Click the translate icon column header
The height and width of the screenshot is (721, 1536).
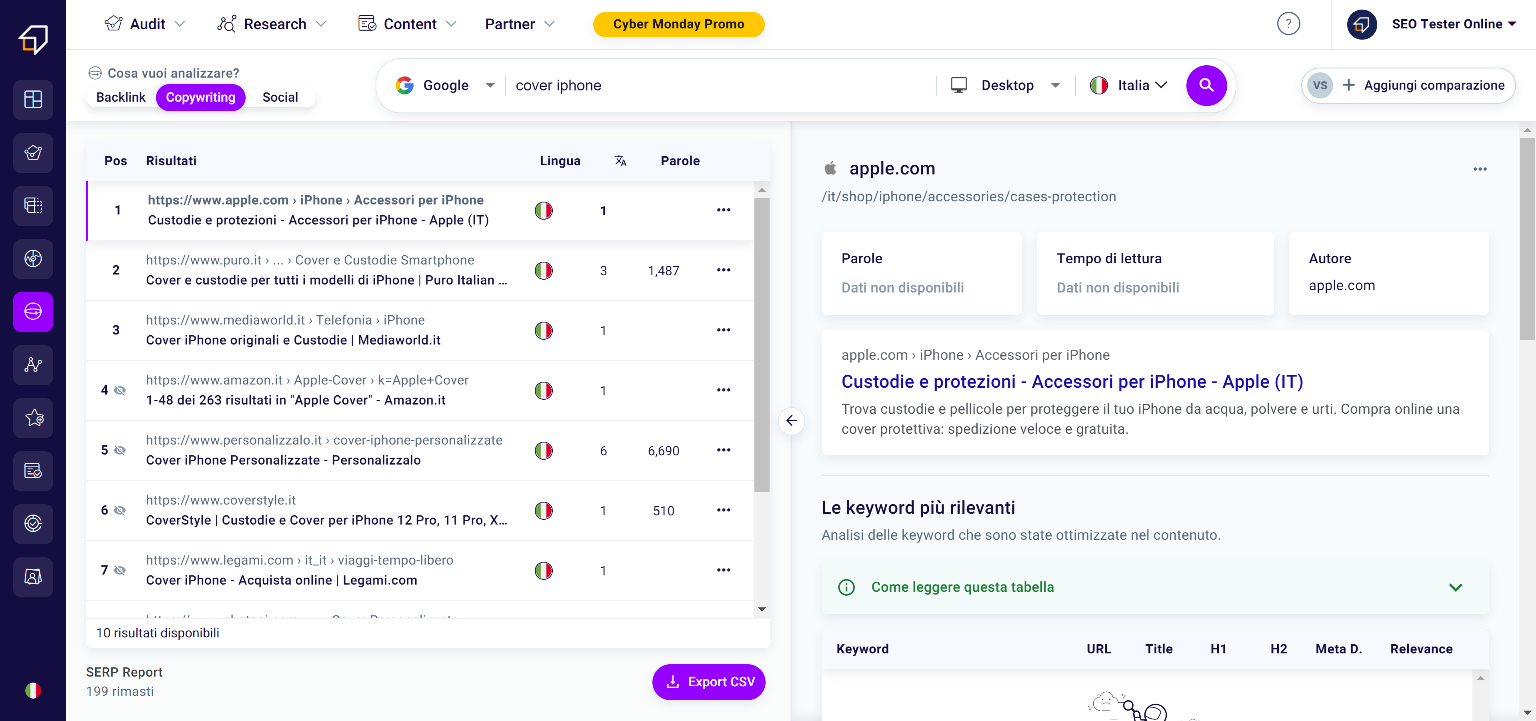tap(621, 161)
